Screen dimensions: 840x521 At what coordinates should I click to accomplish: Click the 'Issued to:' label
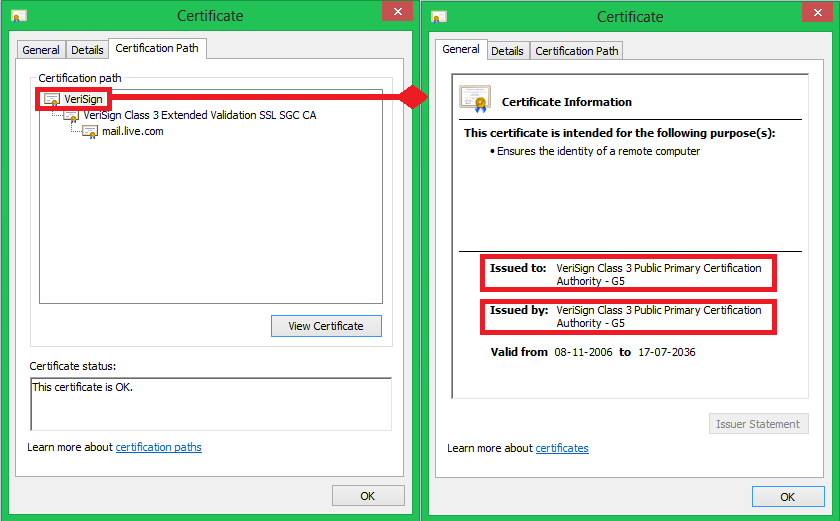(x=518, y=268)
